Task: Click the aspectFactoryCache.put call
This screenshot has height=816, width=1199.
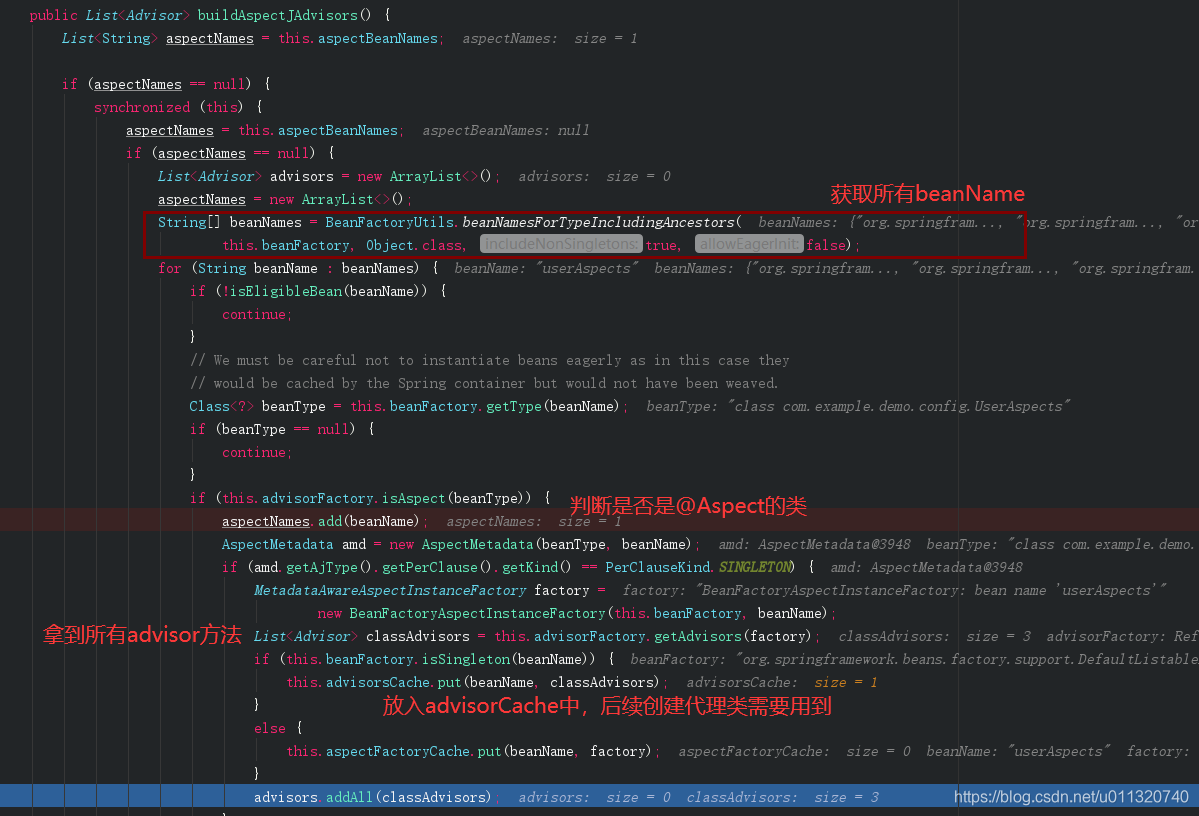Action: pos(414,751)
